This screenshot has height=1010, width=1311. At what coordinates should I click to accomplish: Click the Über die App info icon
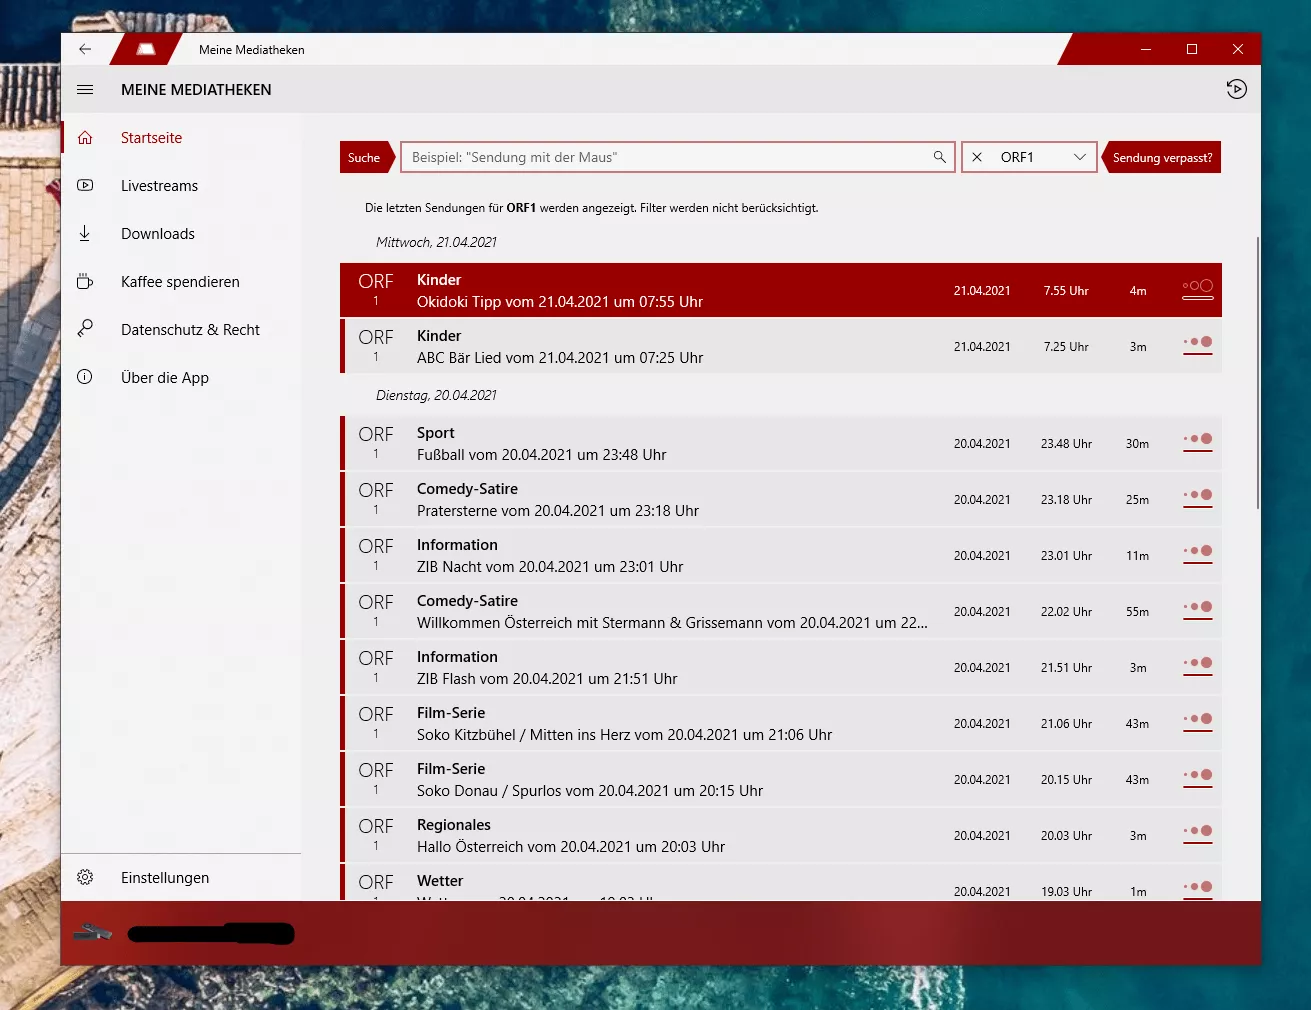click(85, 377)
